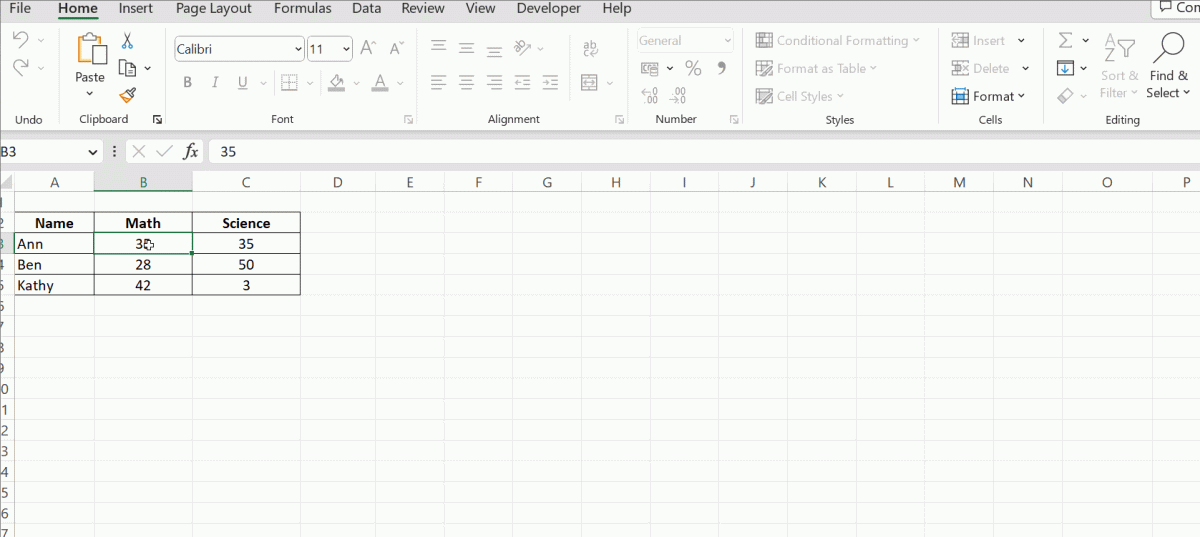Switch to the Developer tab
1200x537 pixels.
pos(548,9)
